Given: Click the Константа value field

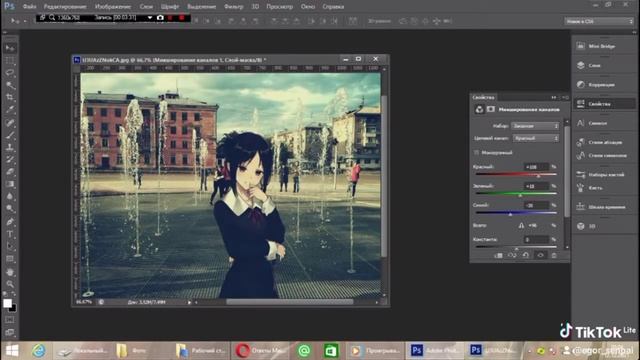Looking at the screenshot, I should tap(536, 240).
